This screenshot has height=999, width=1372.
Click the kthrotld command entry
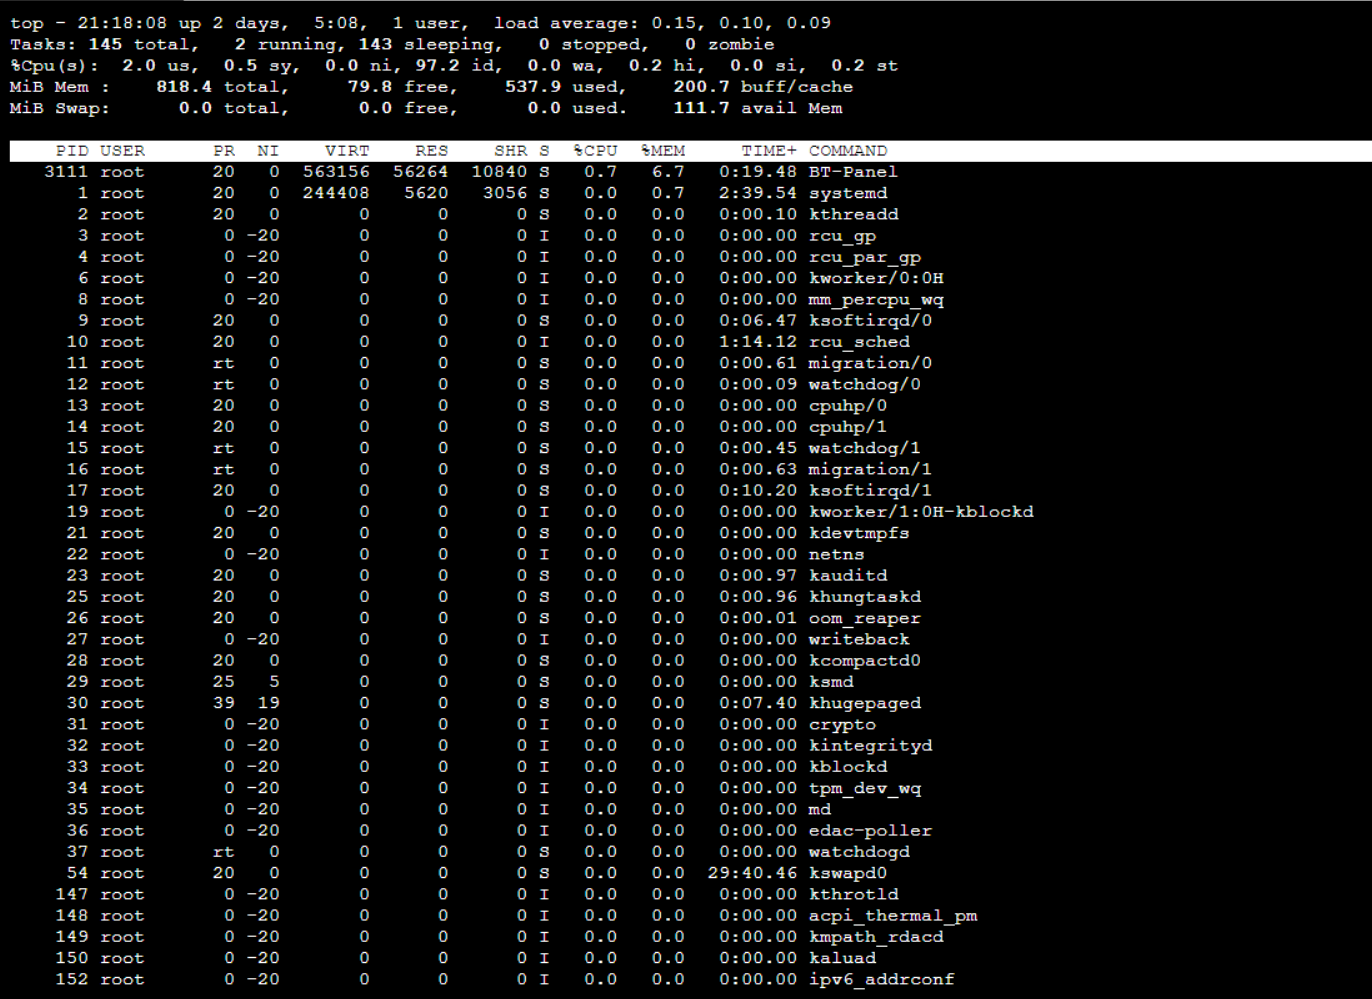[854, 894]
